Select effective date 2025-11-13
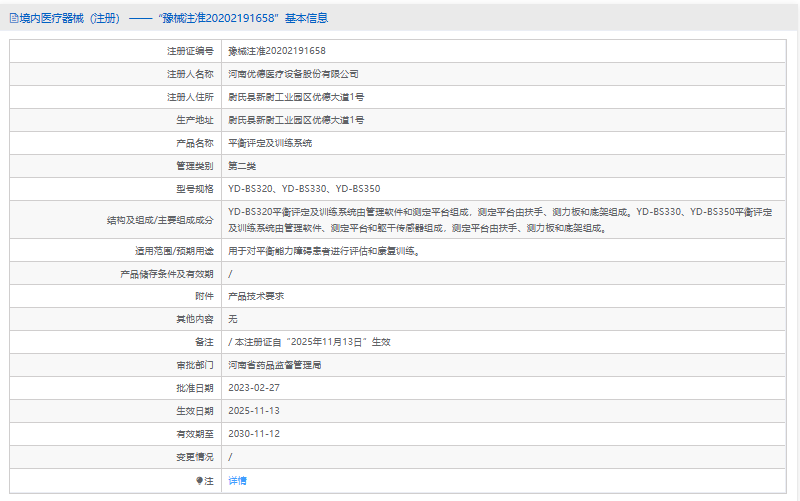Viewport: 800px width, 501px height. pos(254,411)
